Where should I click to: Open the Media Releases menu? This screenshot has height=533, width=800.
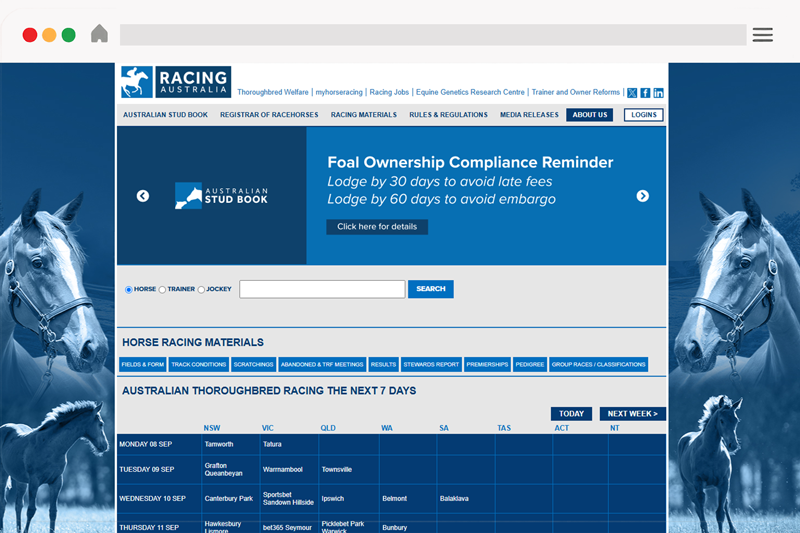click(x=529, y=115)
